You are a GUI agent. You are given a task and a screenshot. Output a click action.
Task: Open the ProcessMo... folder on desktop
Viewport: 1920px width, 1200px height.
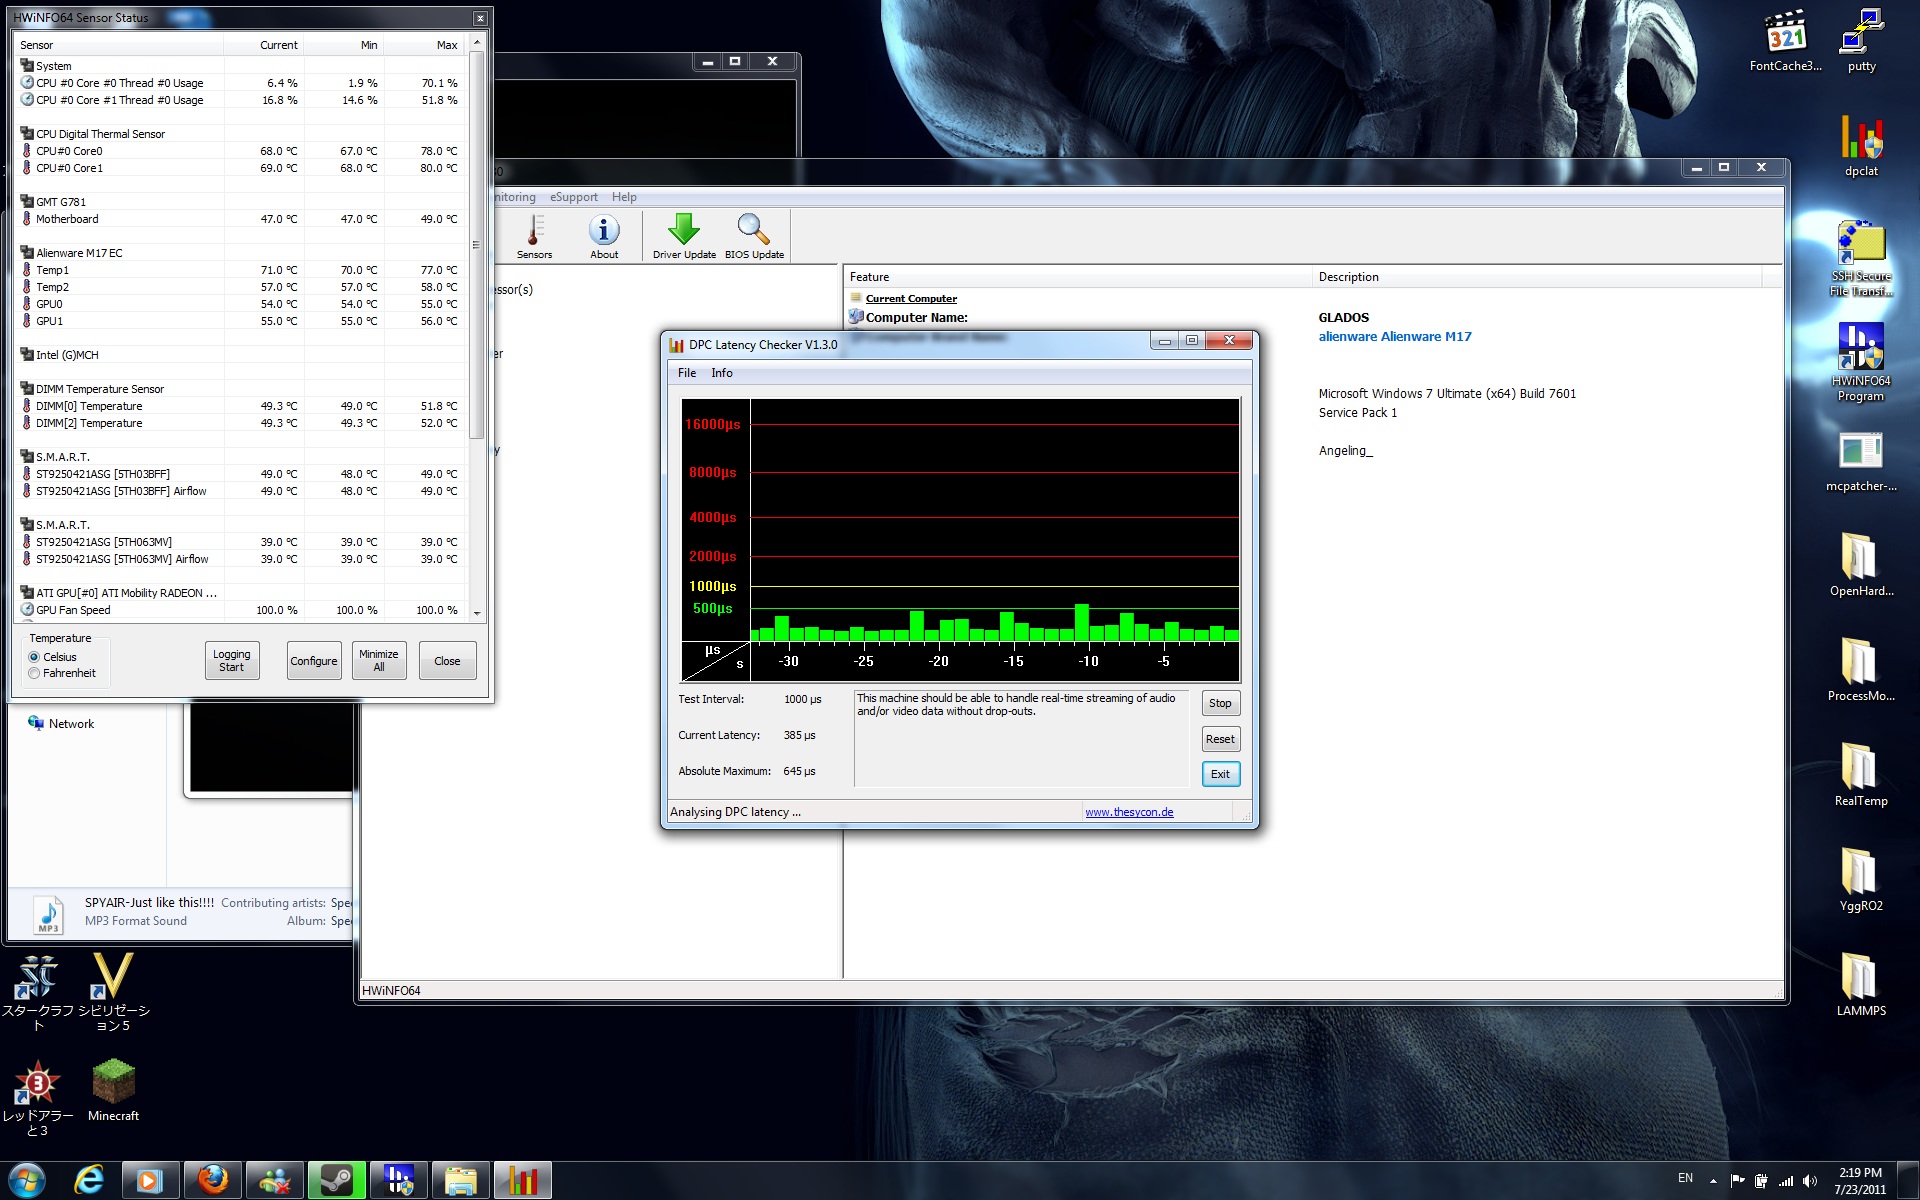1861,671
